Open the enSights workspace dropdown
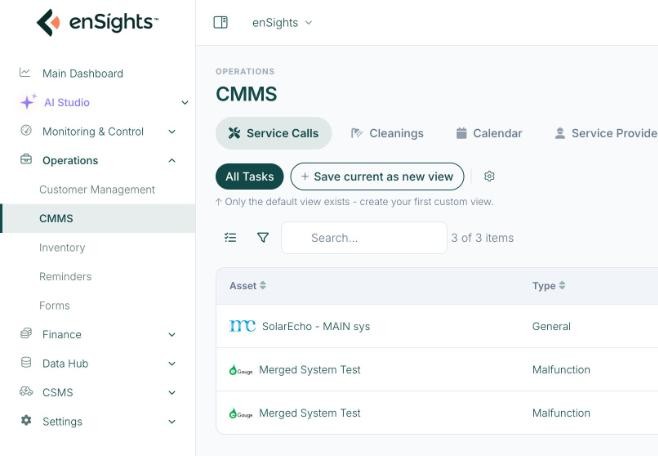Screen dimensions: 658x456 point(282,23)
